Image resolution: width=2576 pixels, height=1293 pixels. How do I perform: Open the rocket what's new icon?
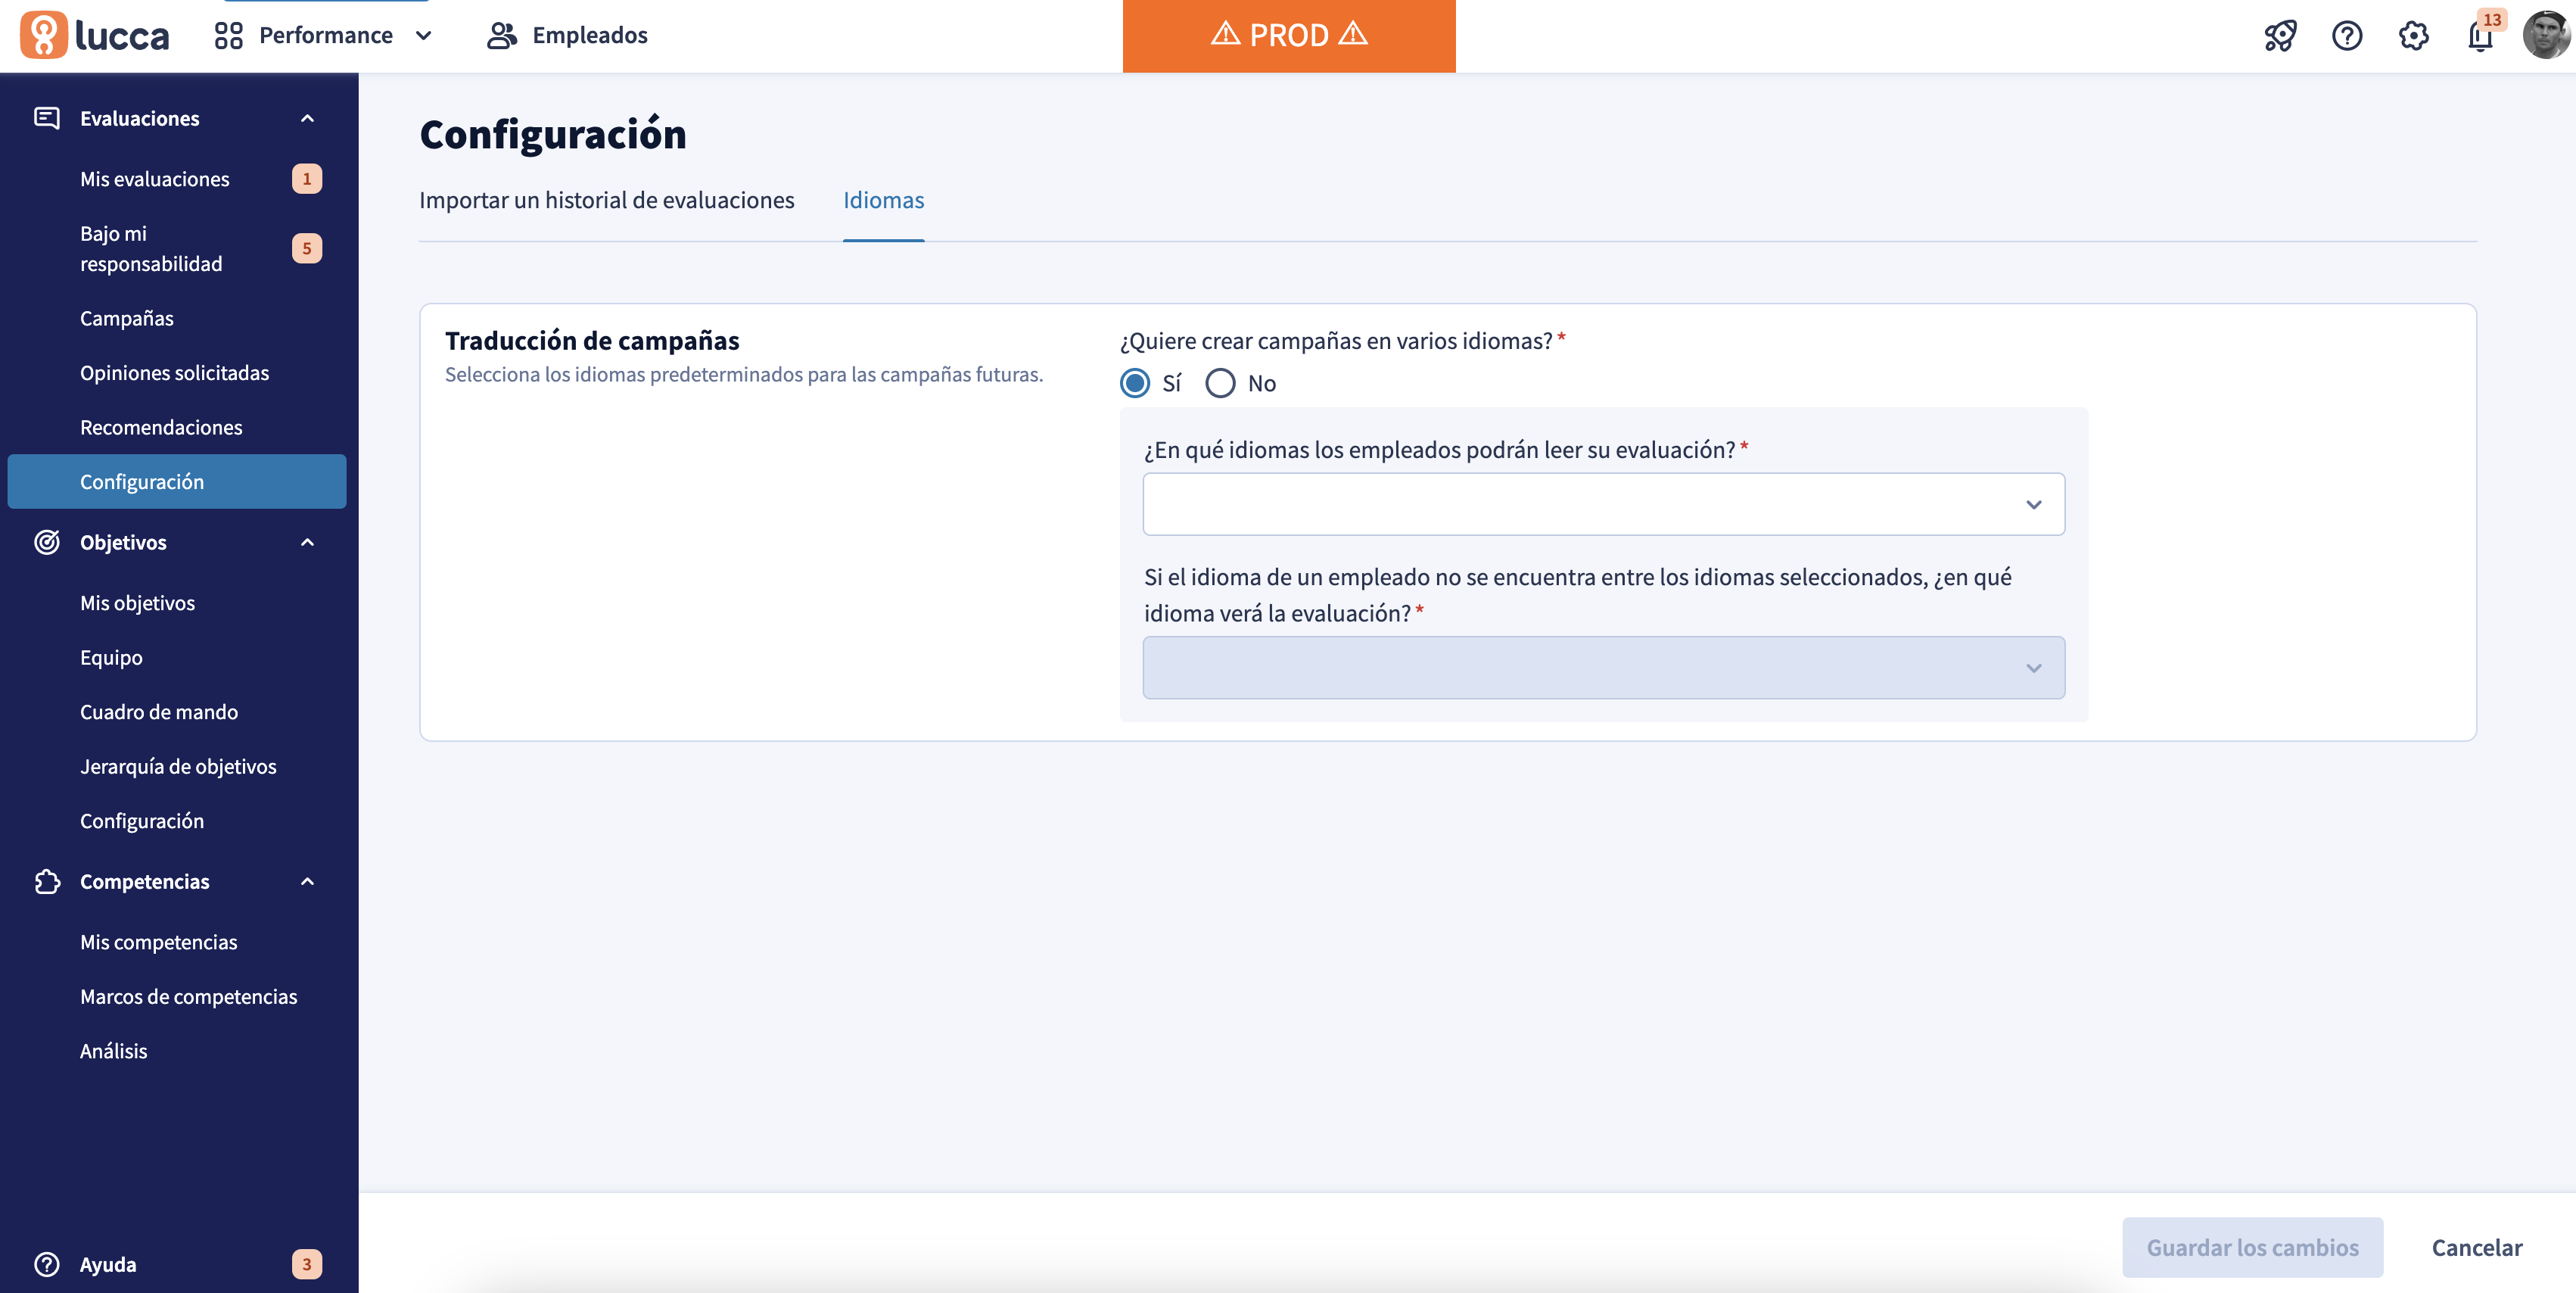(x=2280, y=36)
